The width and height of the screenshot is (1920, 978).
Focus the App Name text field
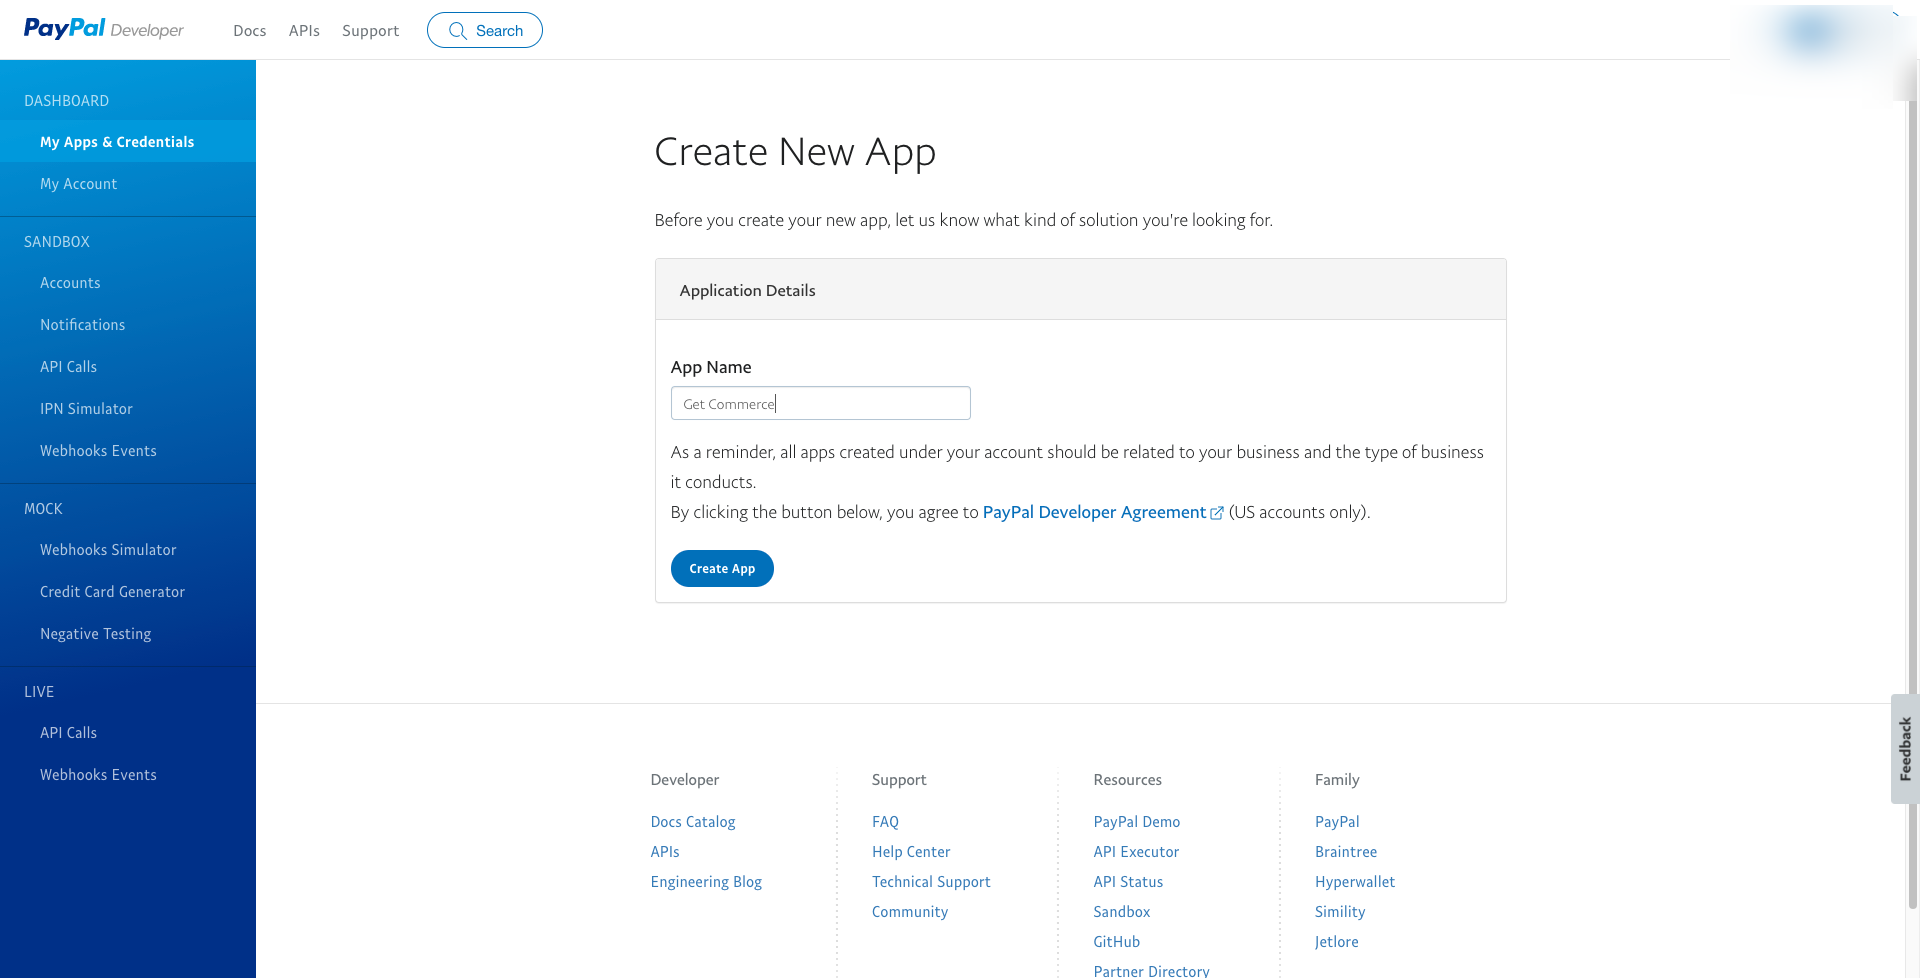[820, 403]
